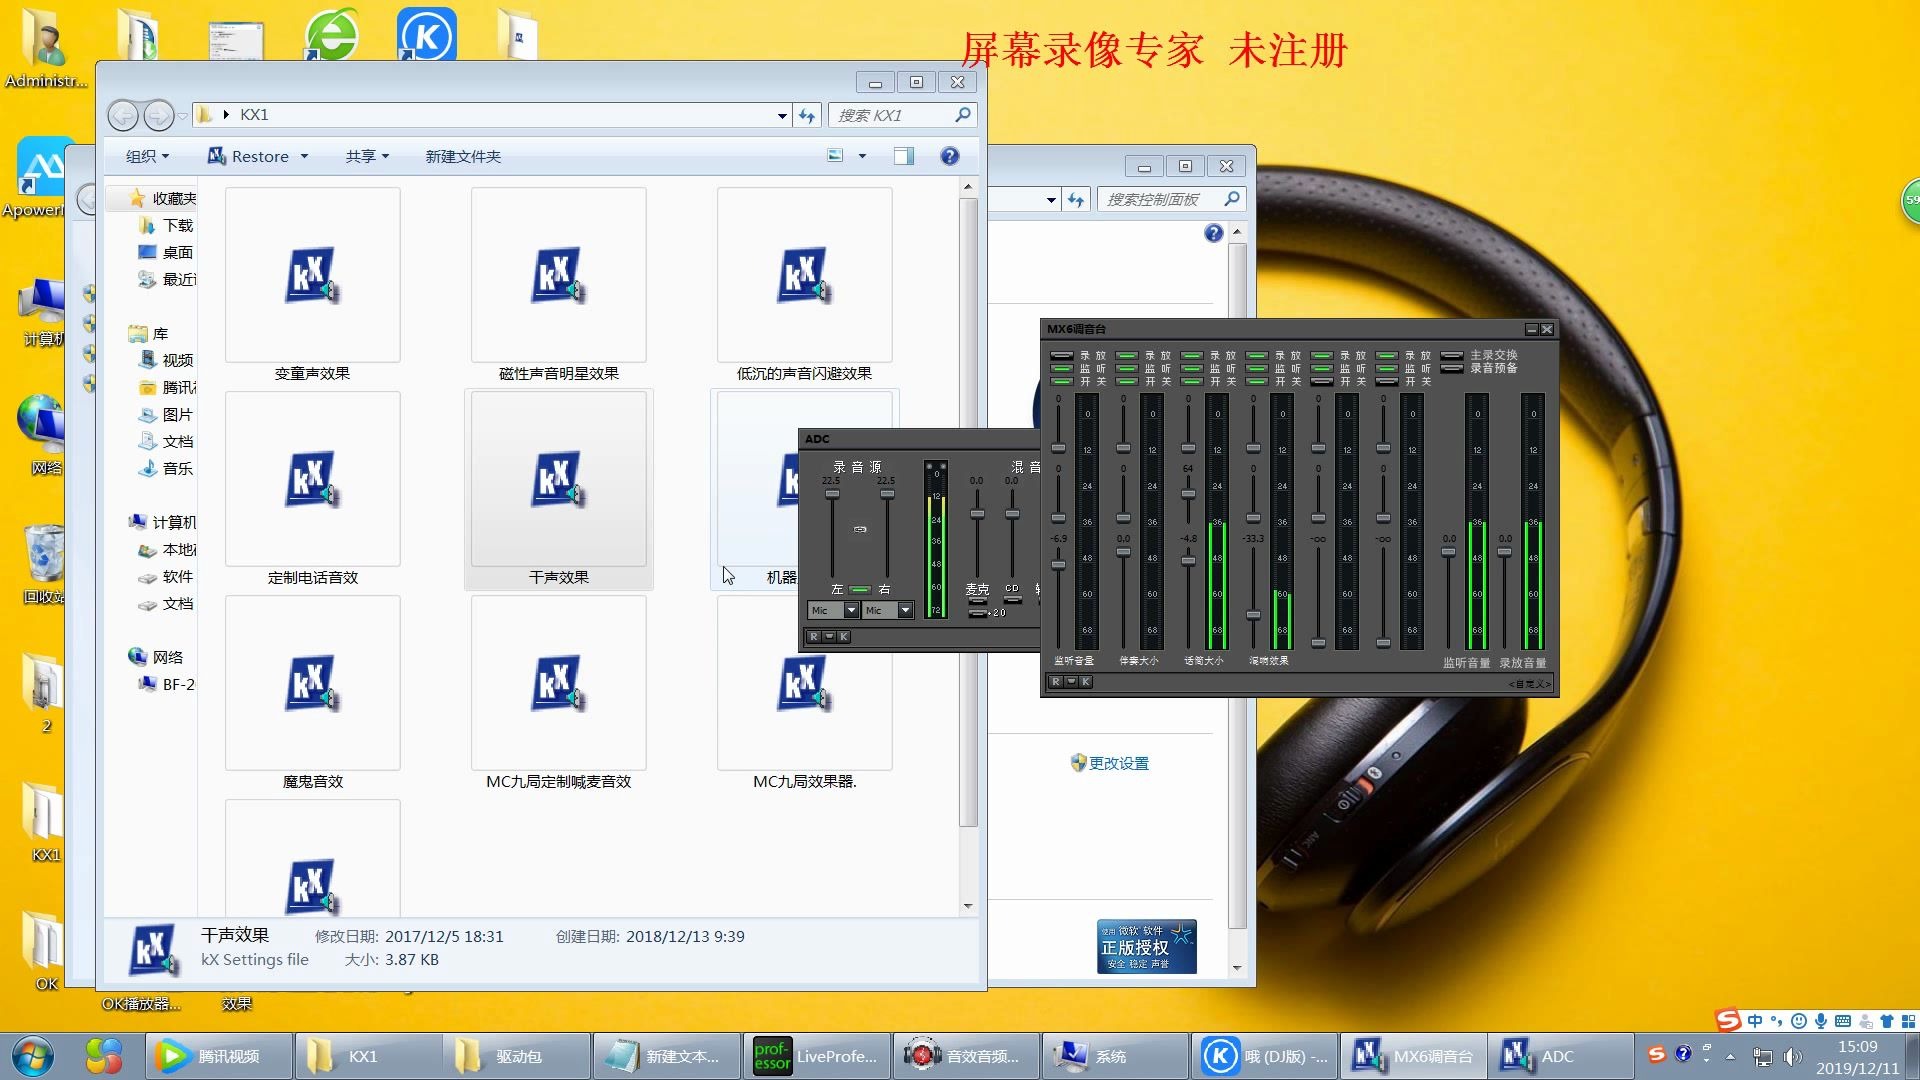Click the <自定义> label in MX6调音台
The image size is (1920, 1080).
[x=1529, y=684]
